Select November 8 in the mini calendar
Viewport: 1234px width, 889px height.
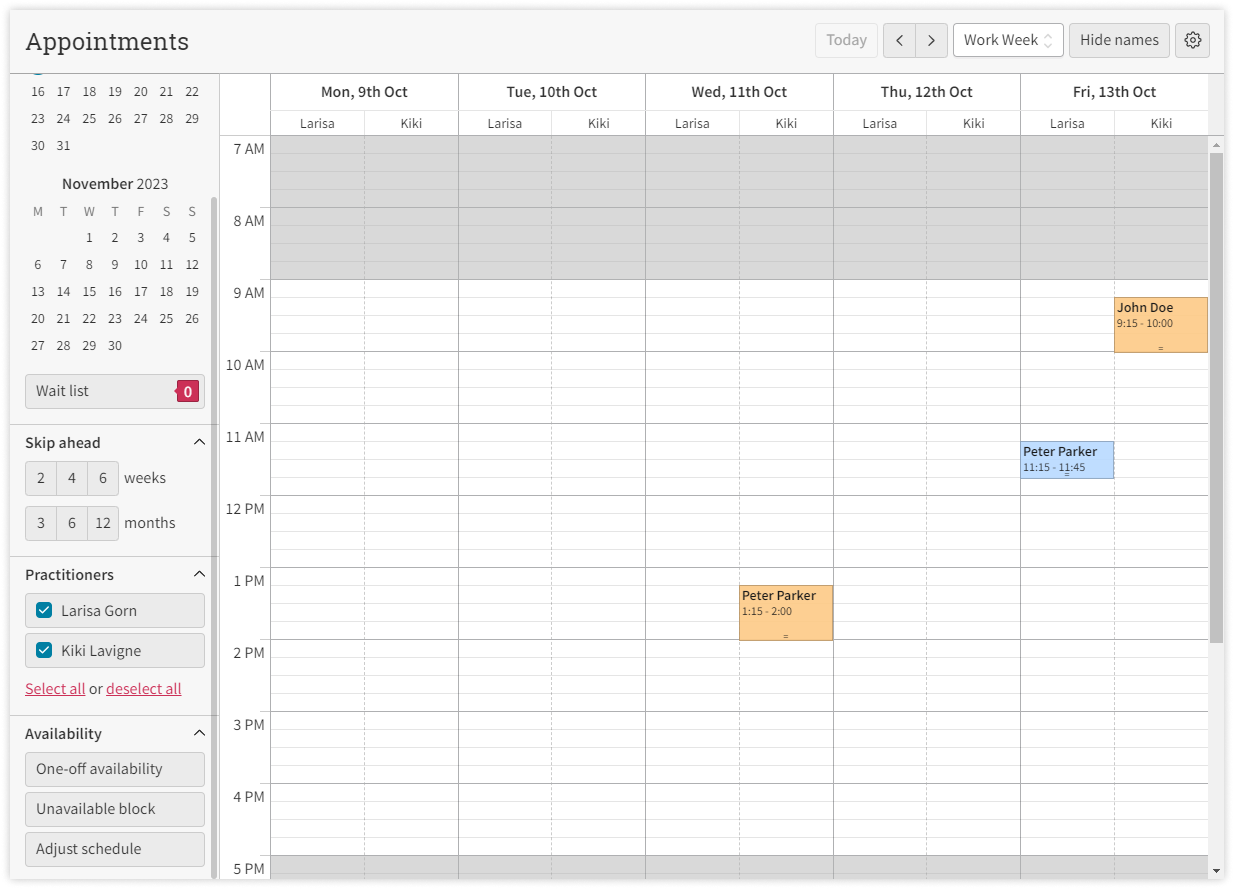click(x=89, y=265)
